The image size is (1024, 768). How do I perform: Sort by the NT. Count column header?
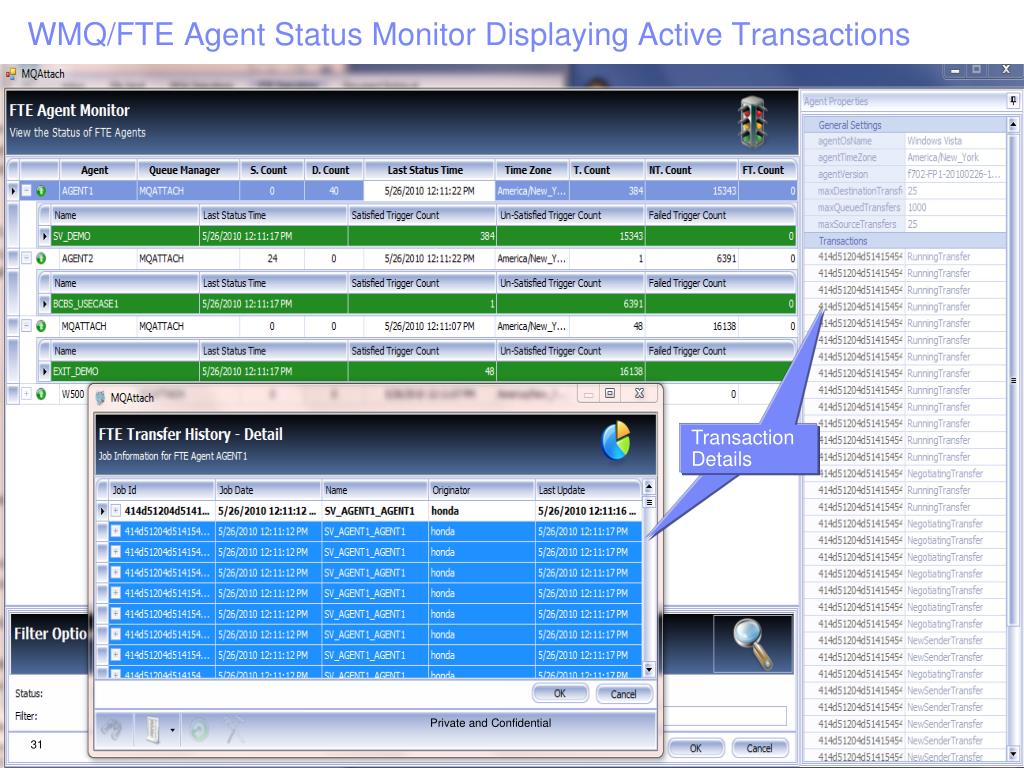[691, 170]
